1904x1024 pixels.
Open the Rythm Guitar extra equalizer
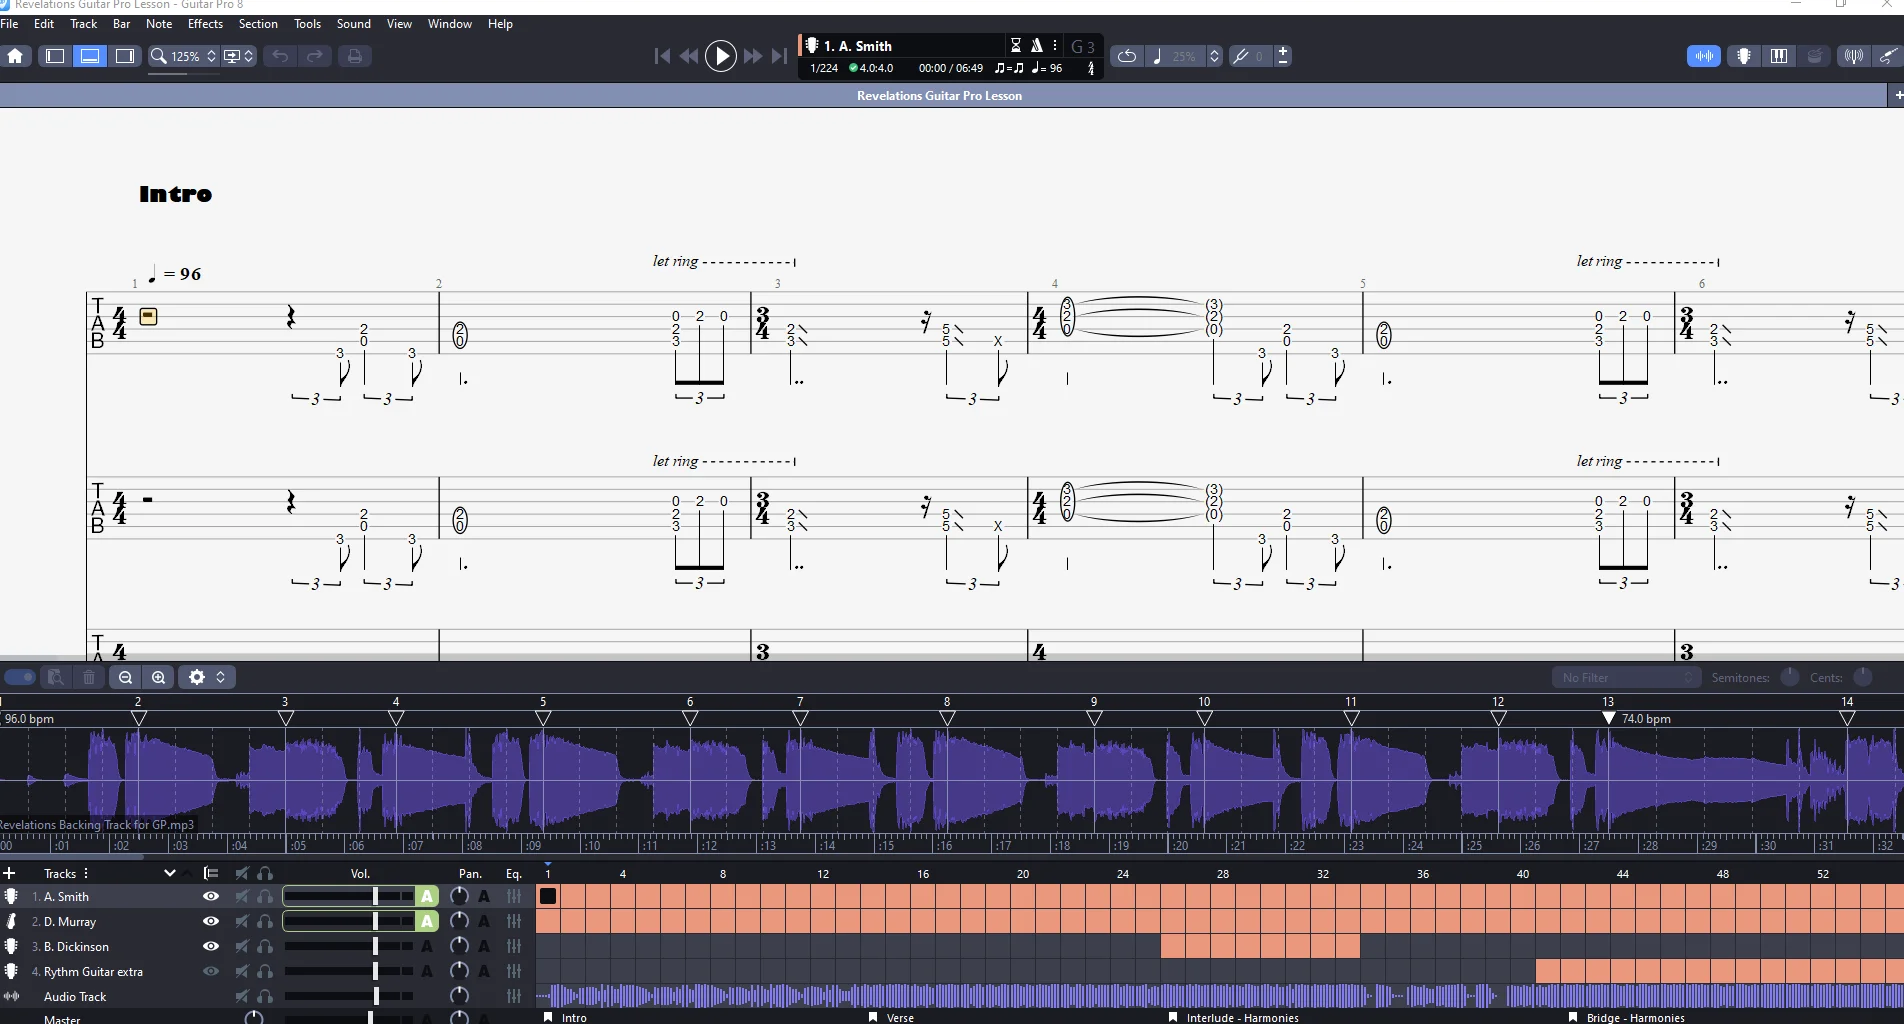(x=514, y=971)
